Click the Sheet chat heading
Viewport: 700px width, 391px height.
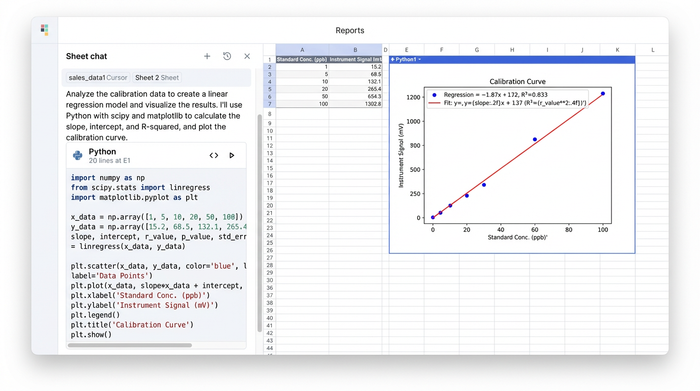[87, 56]
